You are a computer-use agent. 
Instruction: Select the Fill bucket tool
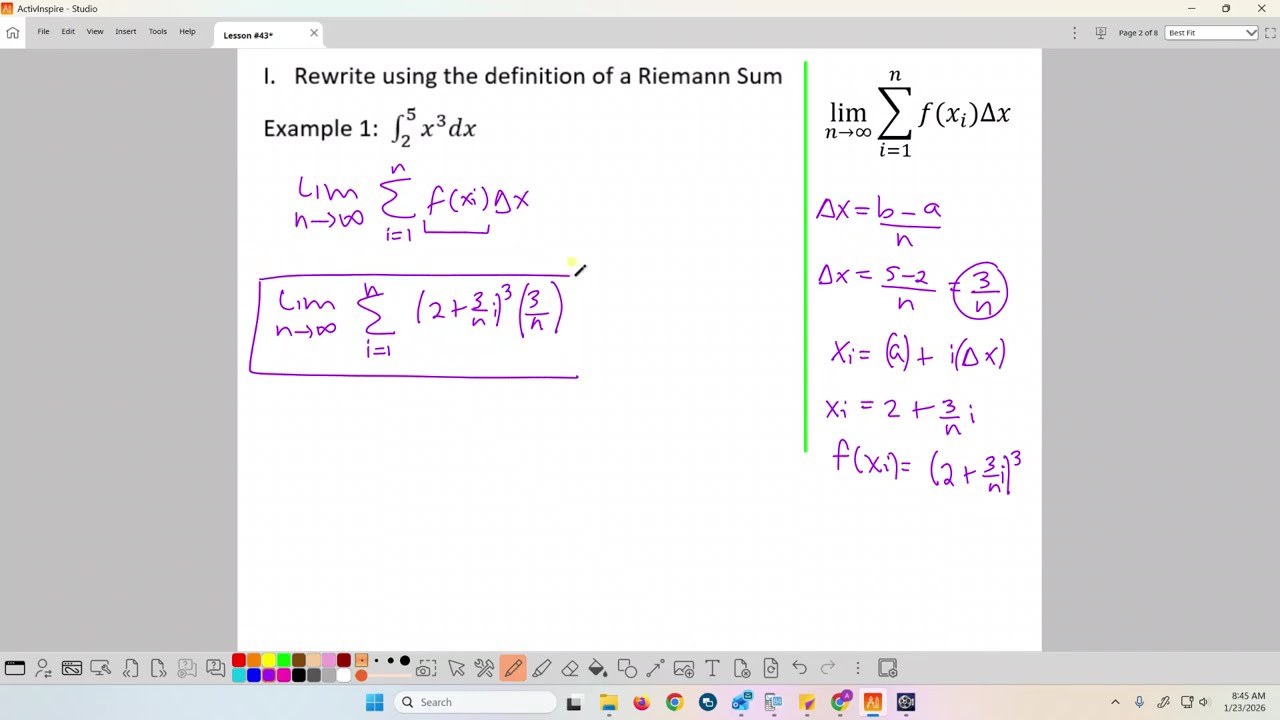point(598,668)
